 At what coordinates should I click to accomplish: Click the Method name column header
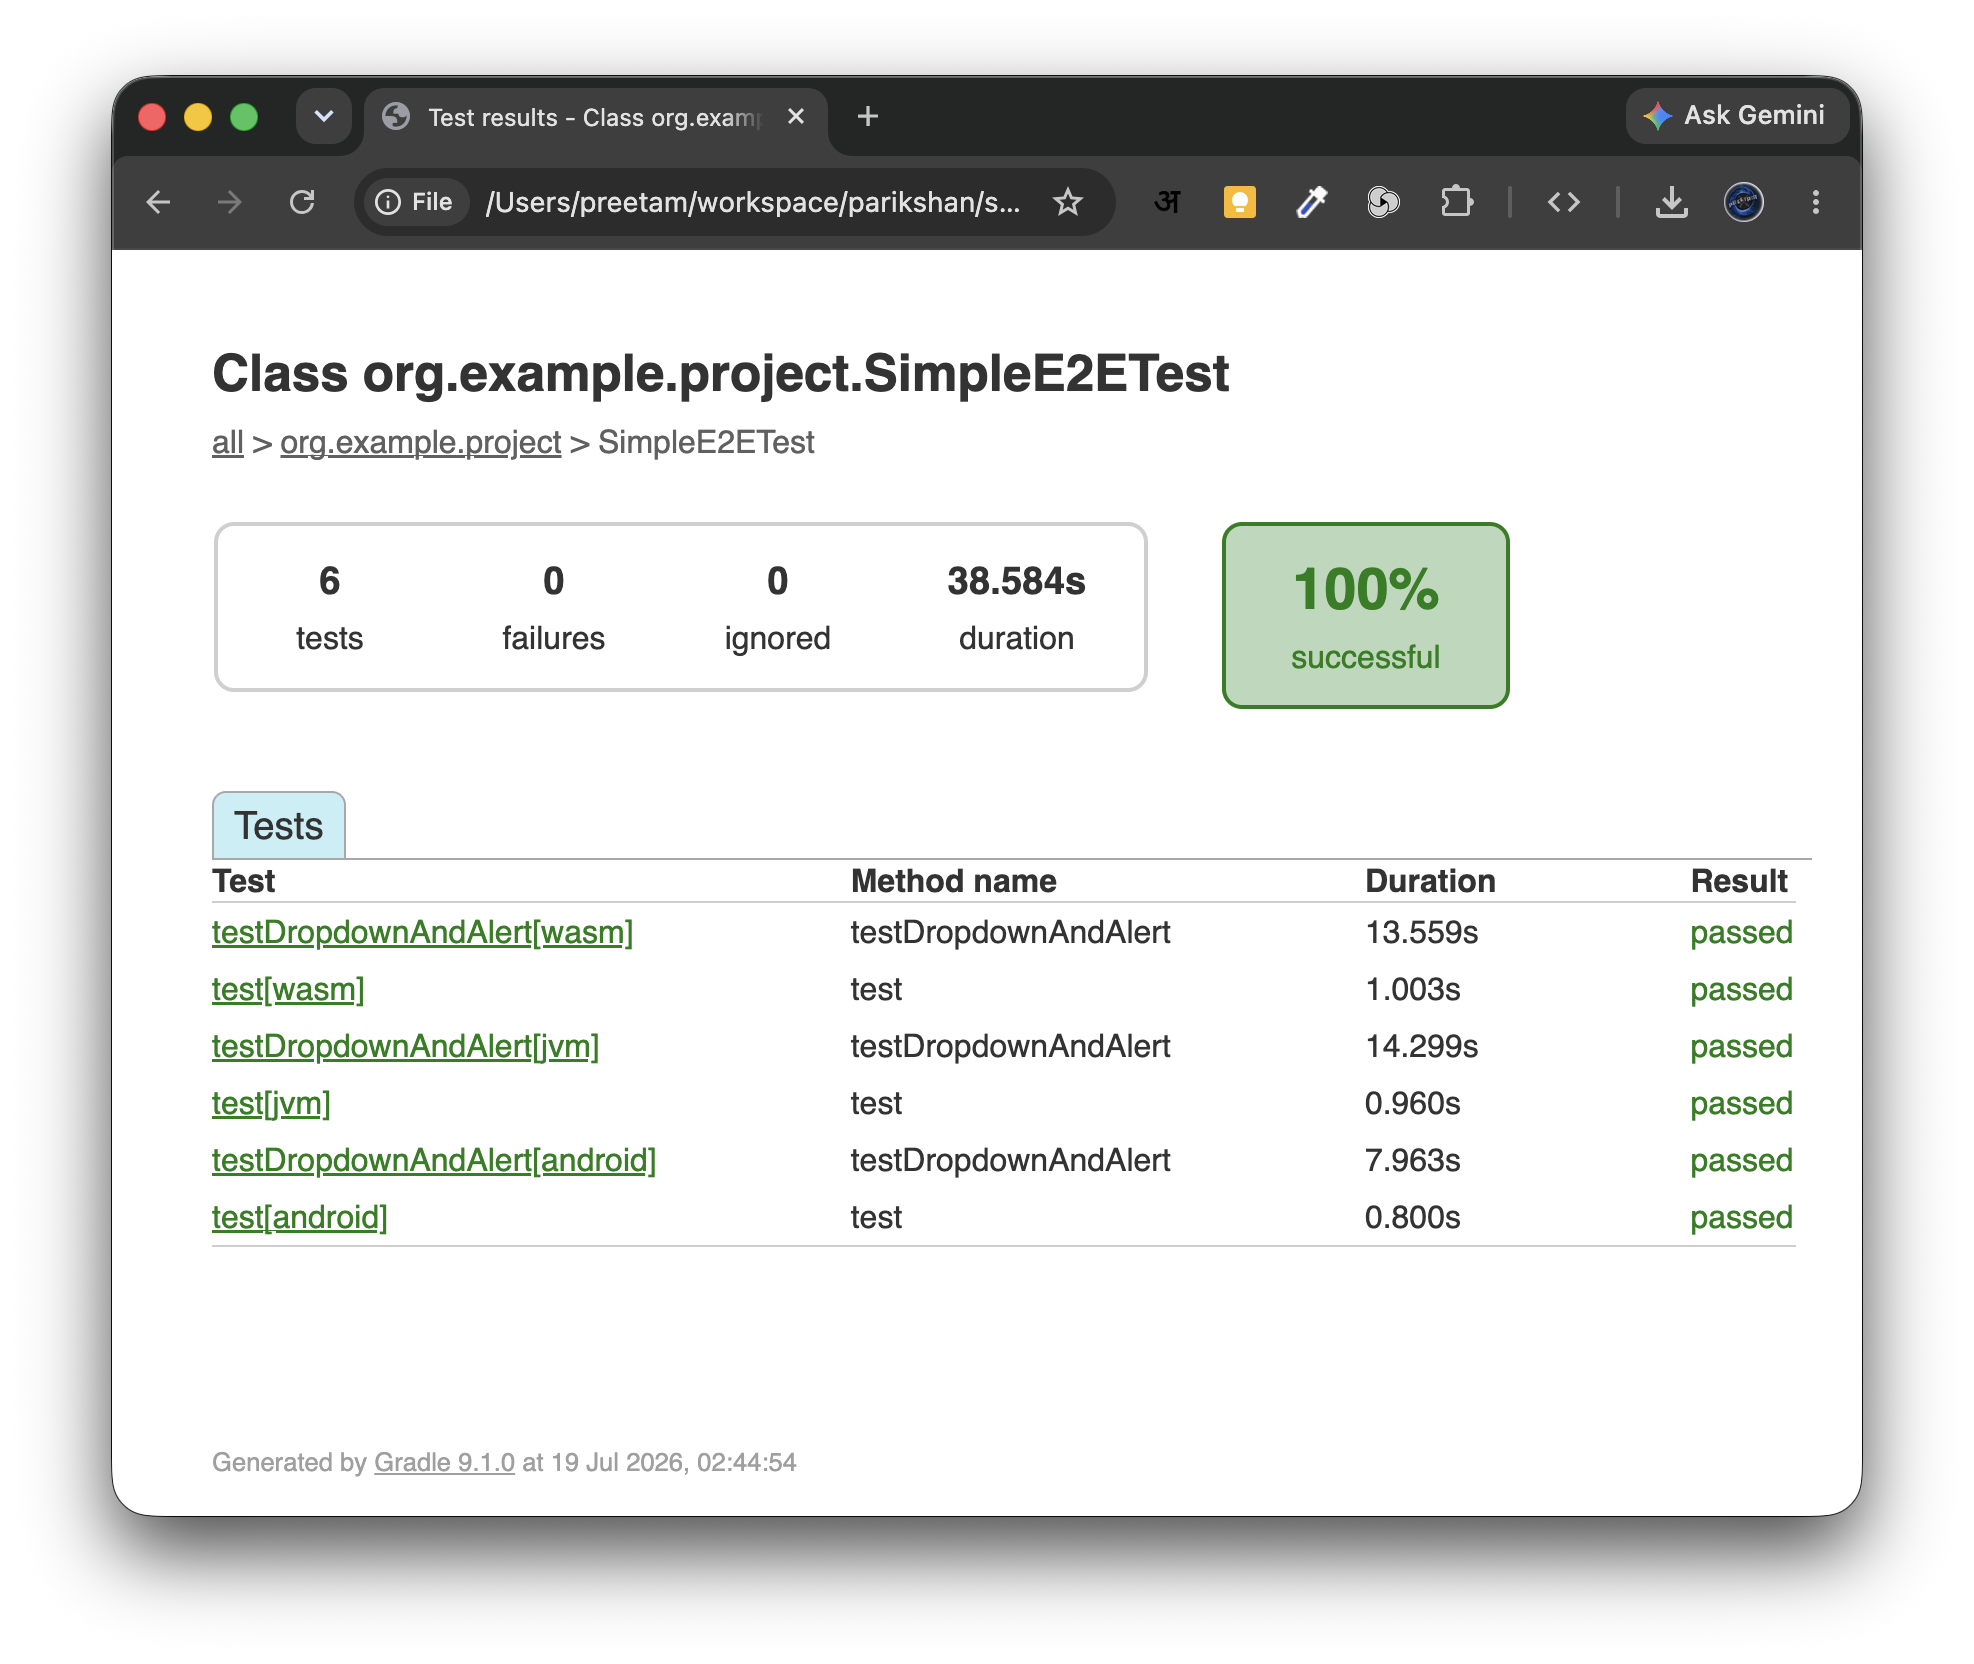[x=953, y=881]
